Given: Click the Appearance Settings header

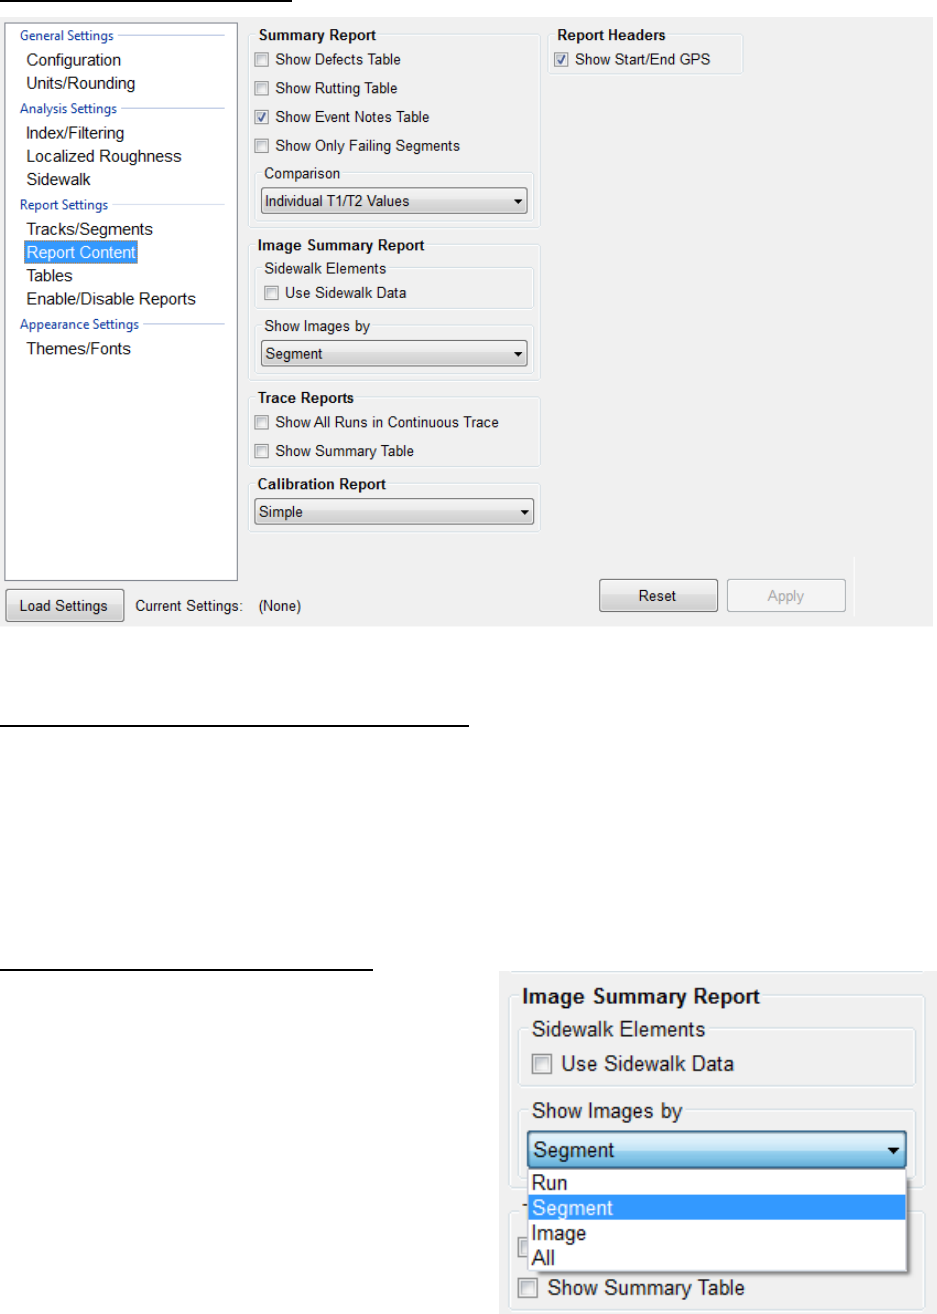Looking at the screenshot, I should pos(79,324).
